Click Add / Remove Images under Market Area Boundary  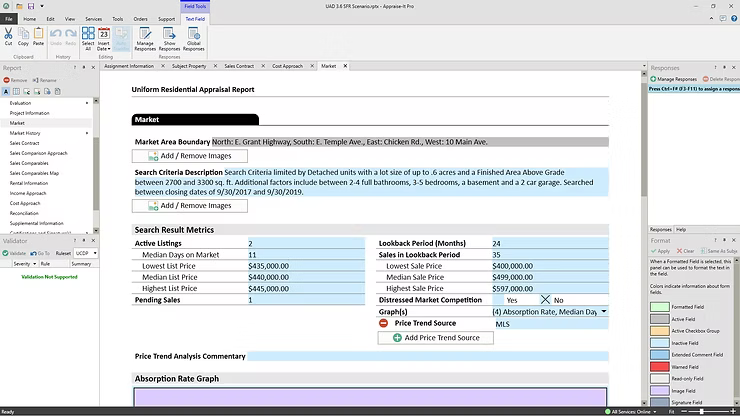190,156
